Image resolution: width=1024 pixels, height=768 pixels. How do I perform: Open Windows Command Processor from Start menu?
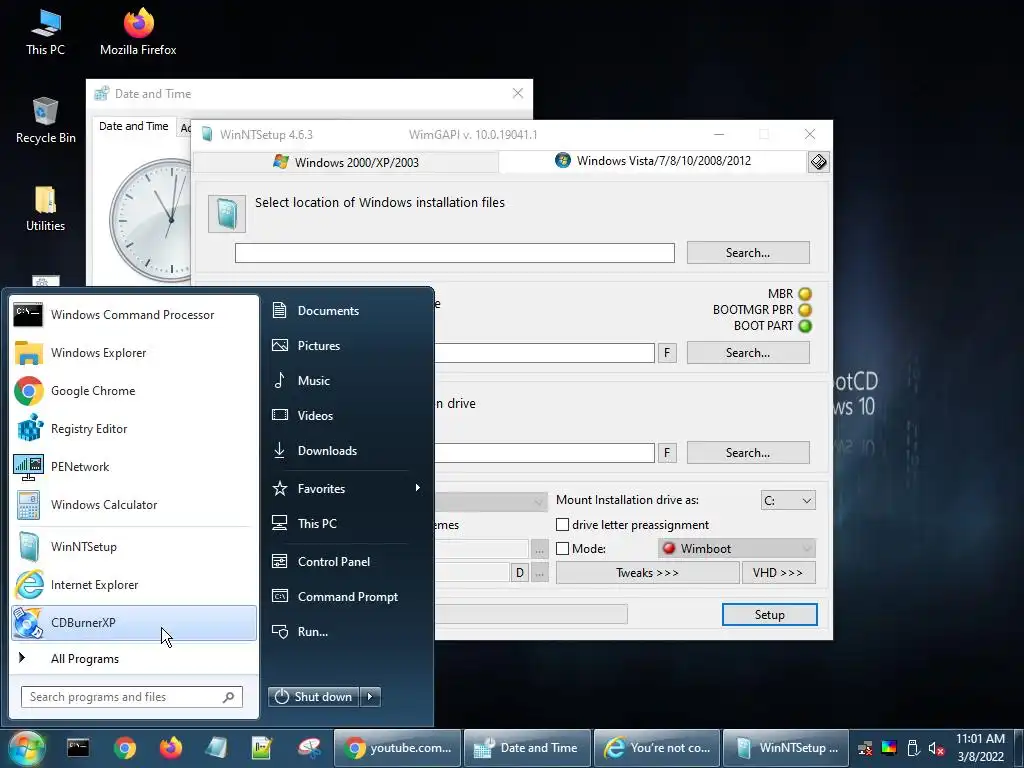coord(133,315)
